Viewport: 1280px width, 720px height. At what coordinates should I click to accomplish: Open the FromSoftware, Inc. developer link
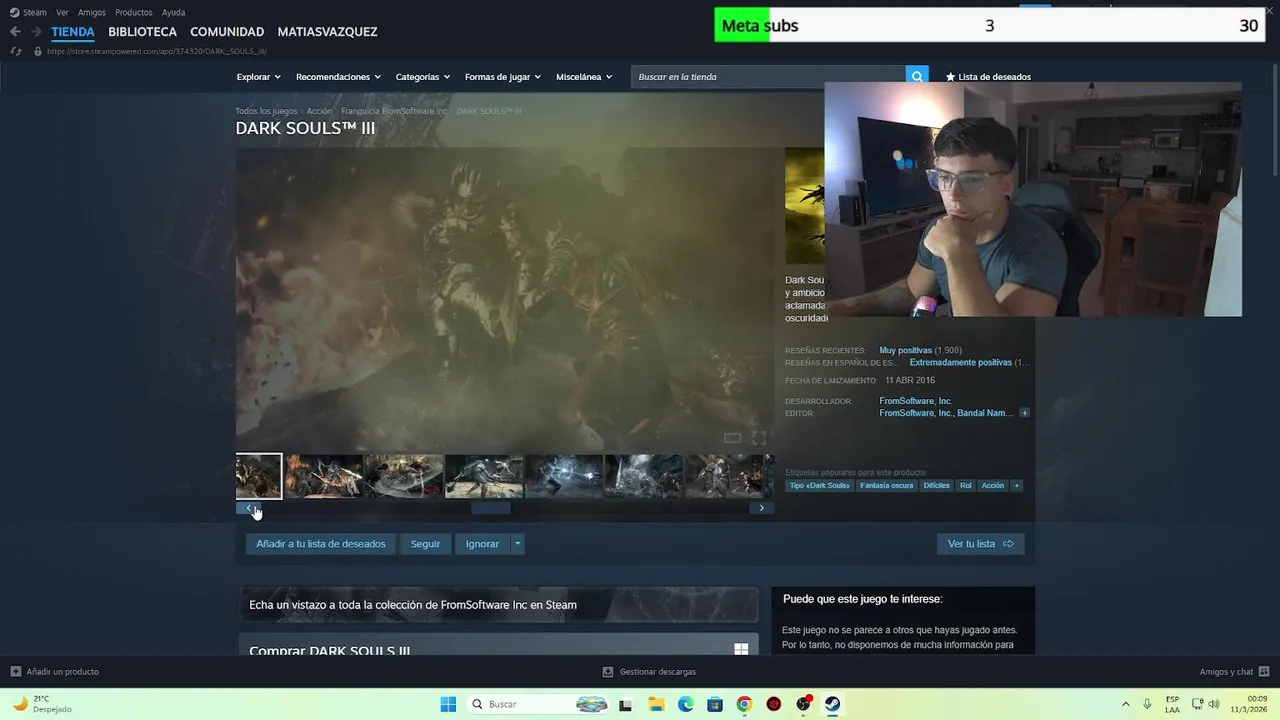tap(915, 401)
